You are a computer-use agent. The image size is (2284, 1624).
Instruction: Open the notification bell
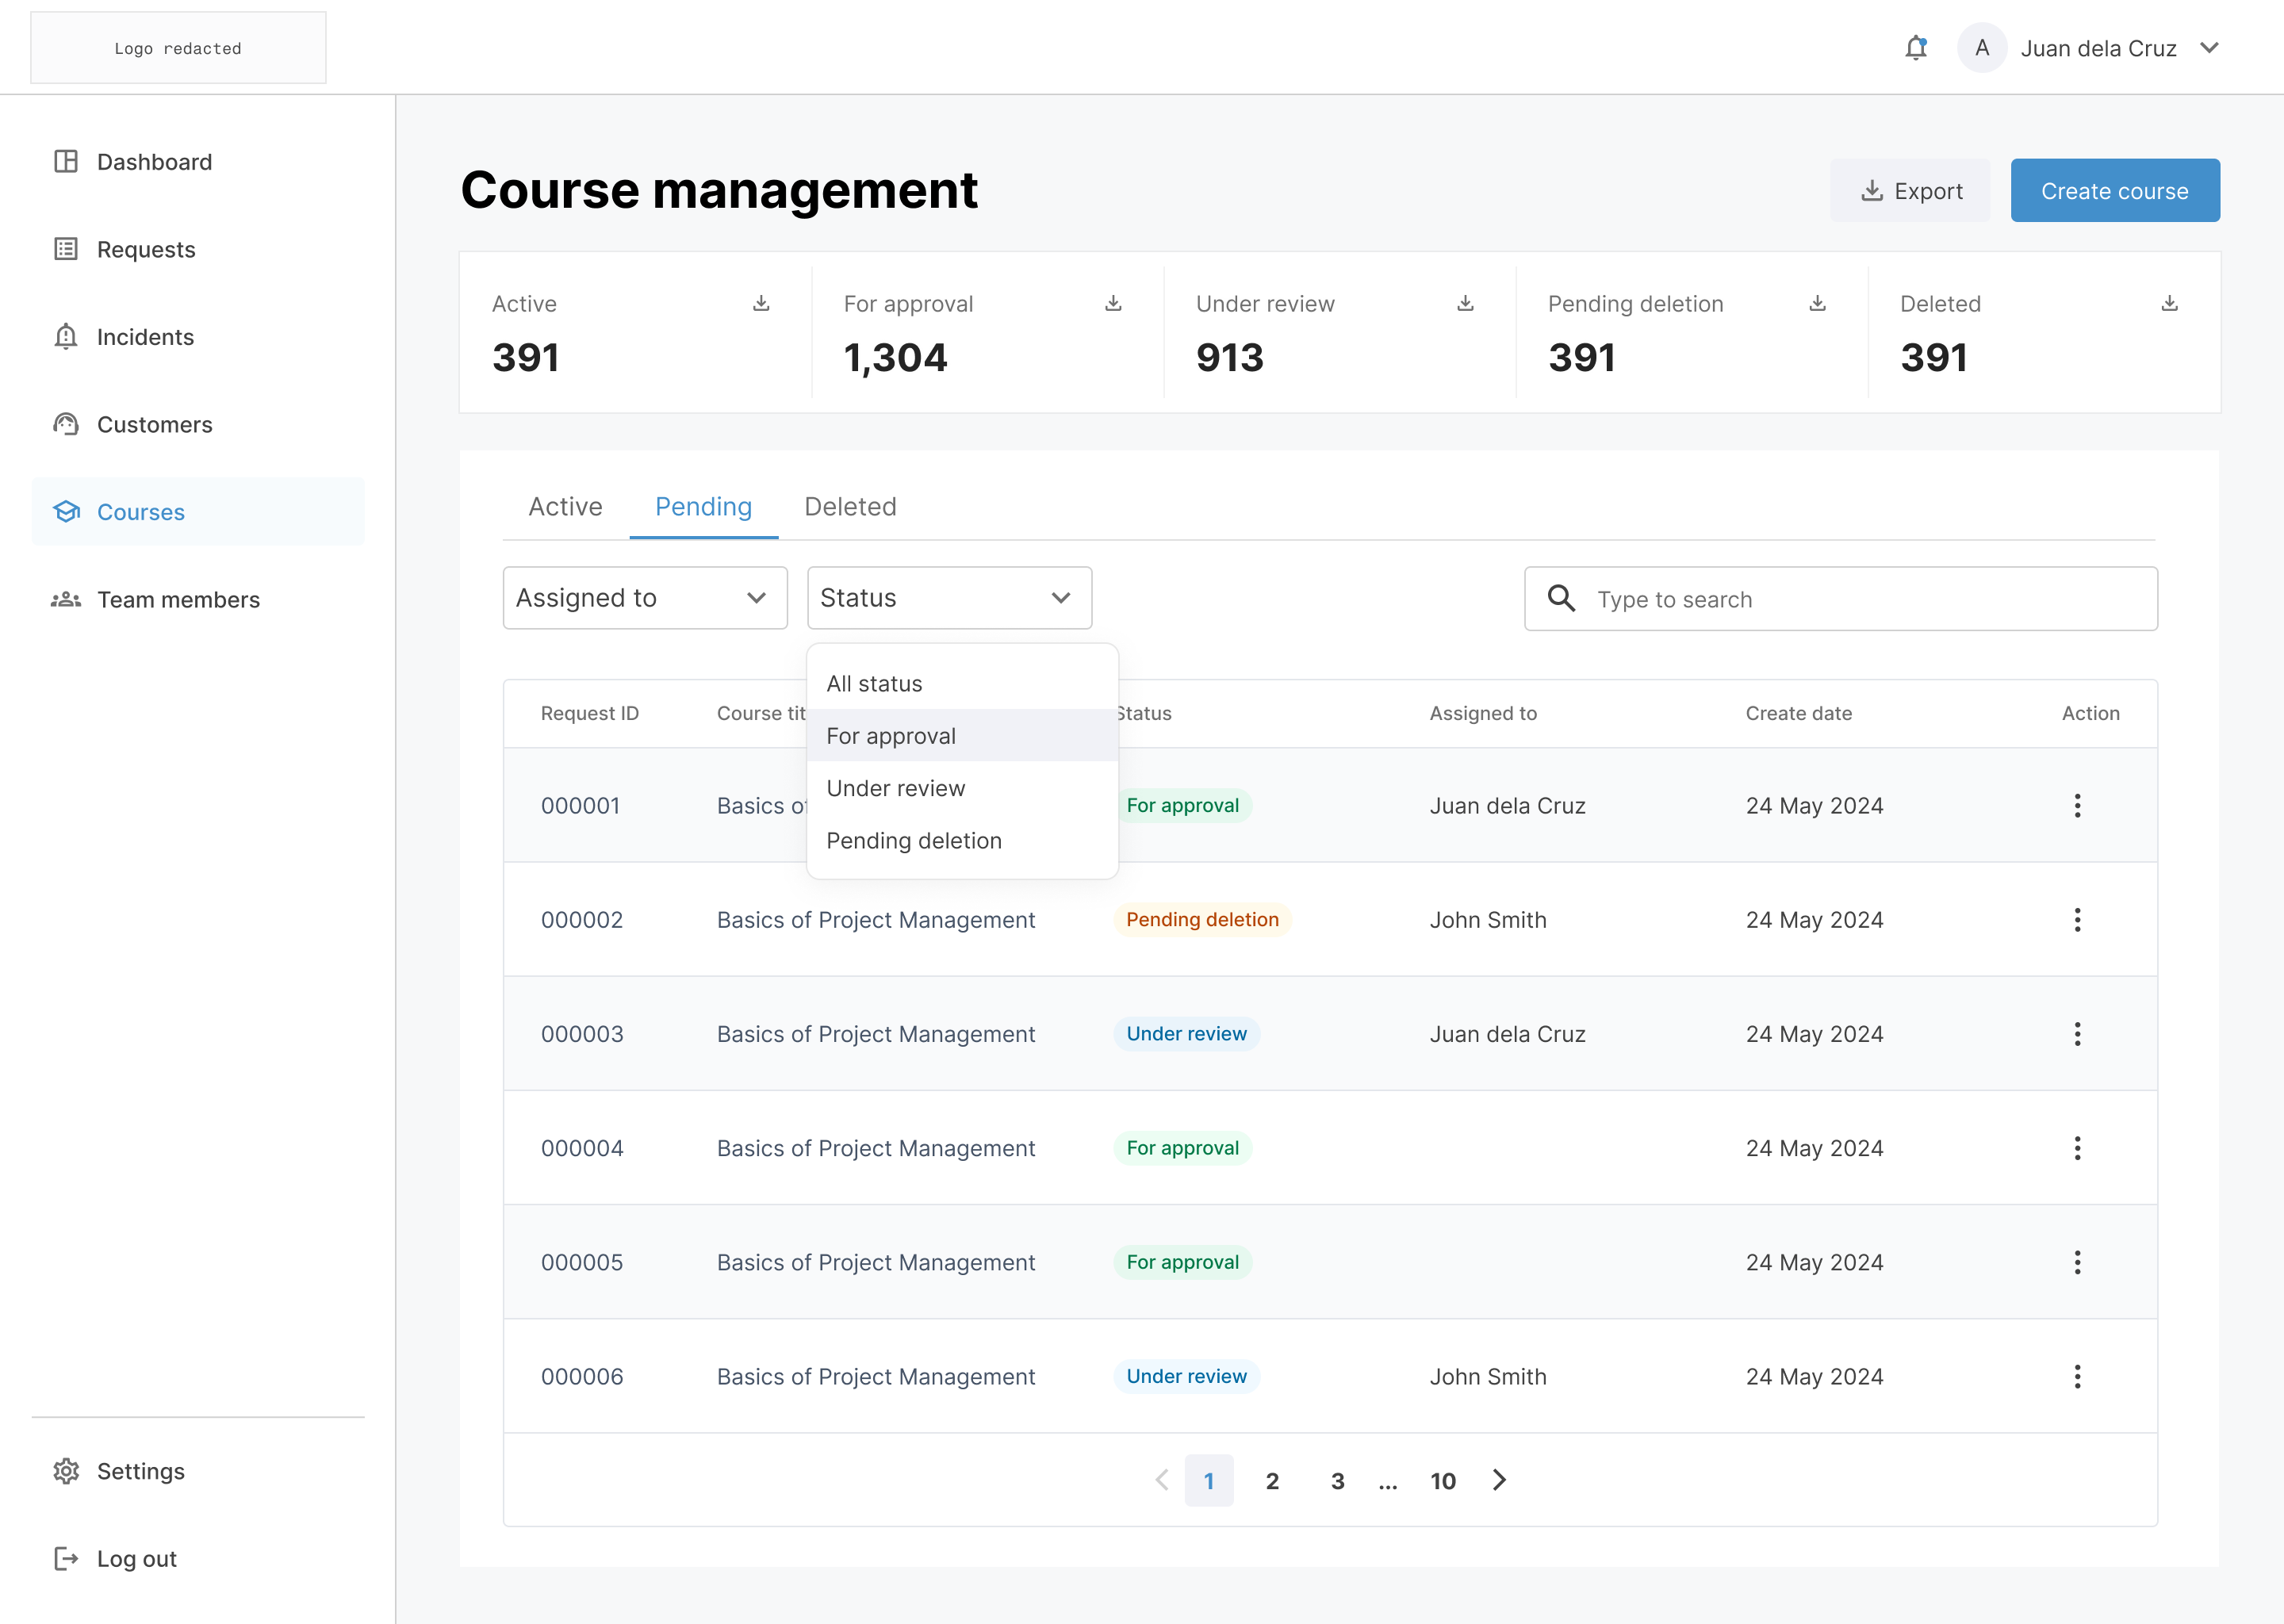click(x=1915, y=47)
